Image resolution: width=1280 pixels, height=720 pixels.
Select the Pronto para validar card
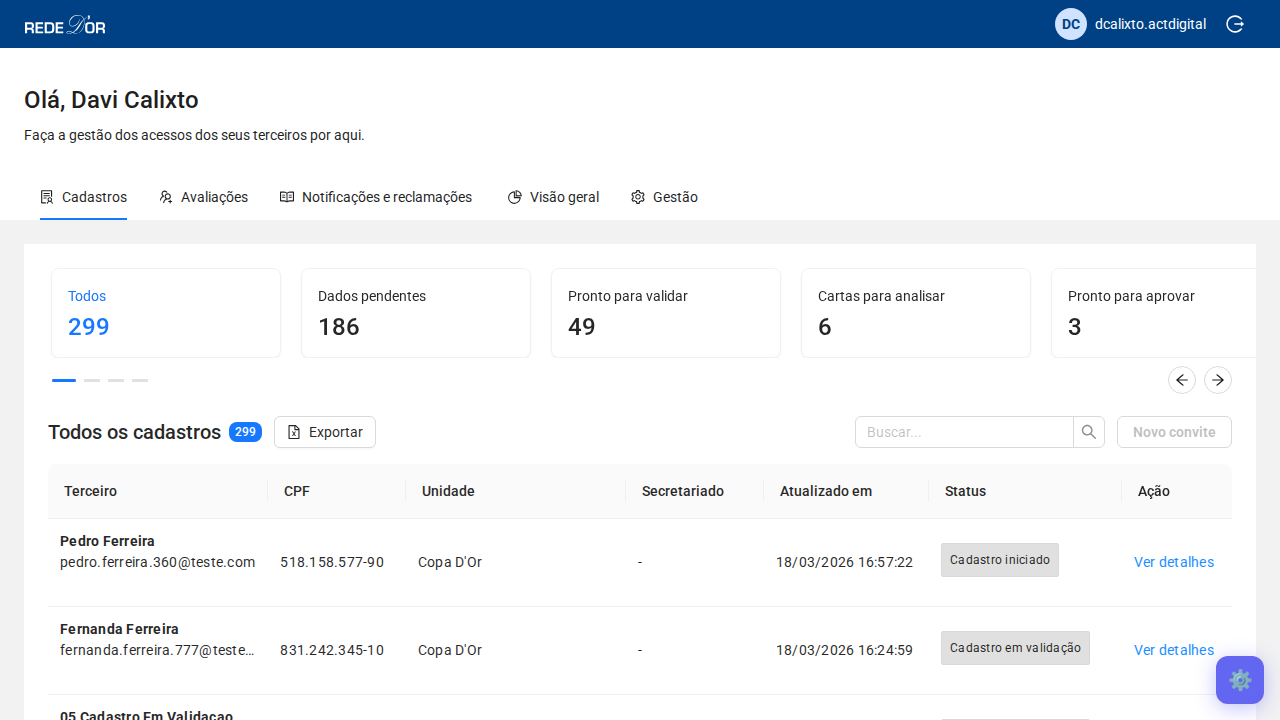click(x=665, y=313)
